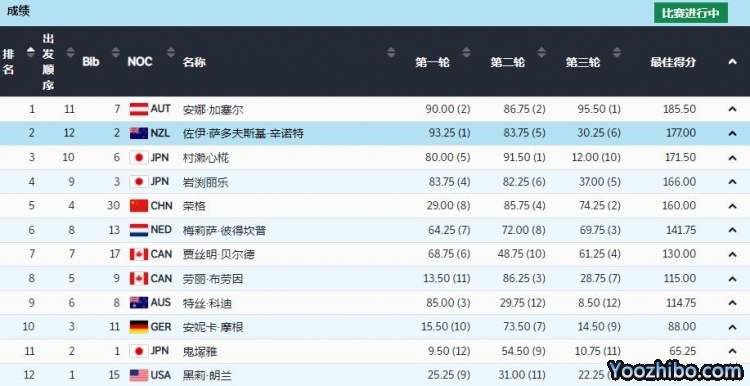The image size is (750, 386).
Task: Toggle chevron for 安妮卡·摩根 row
Action: pos(732,327)
